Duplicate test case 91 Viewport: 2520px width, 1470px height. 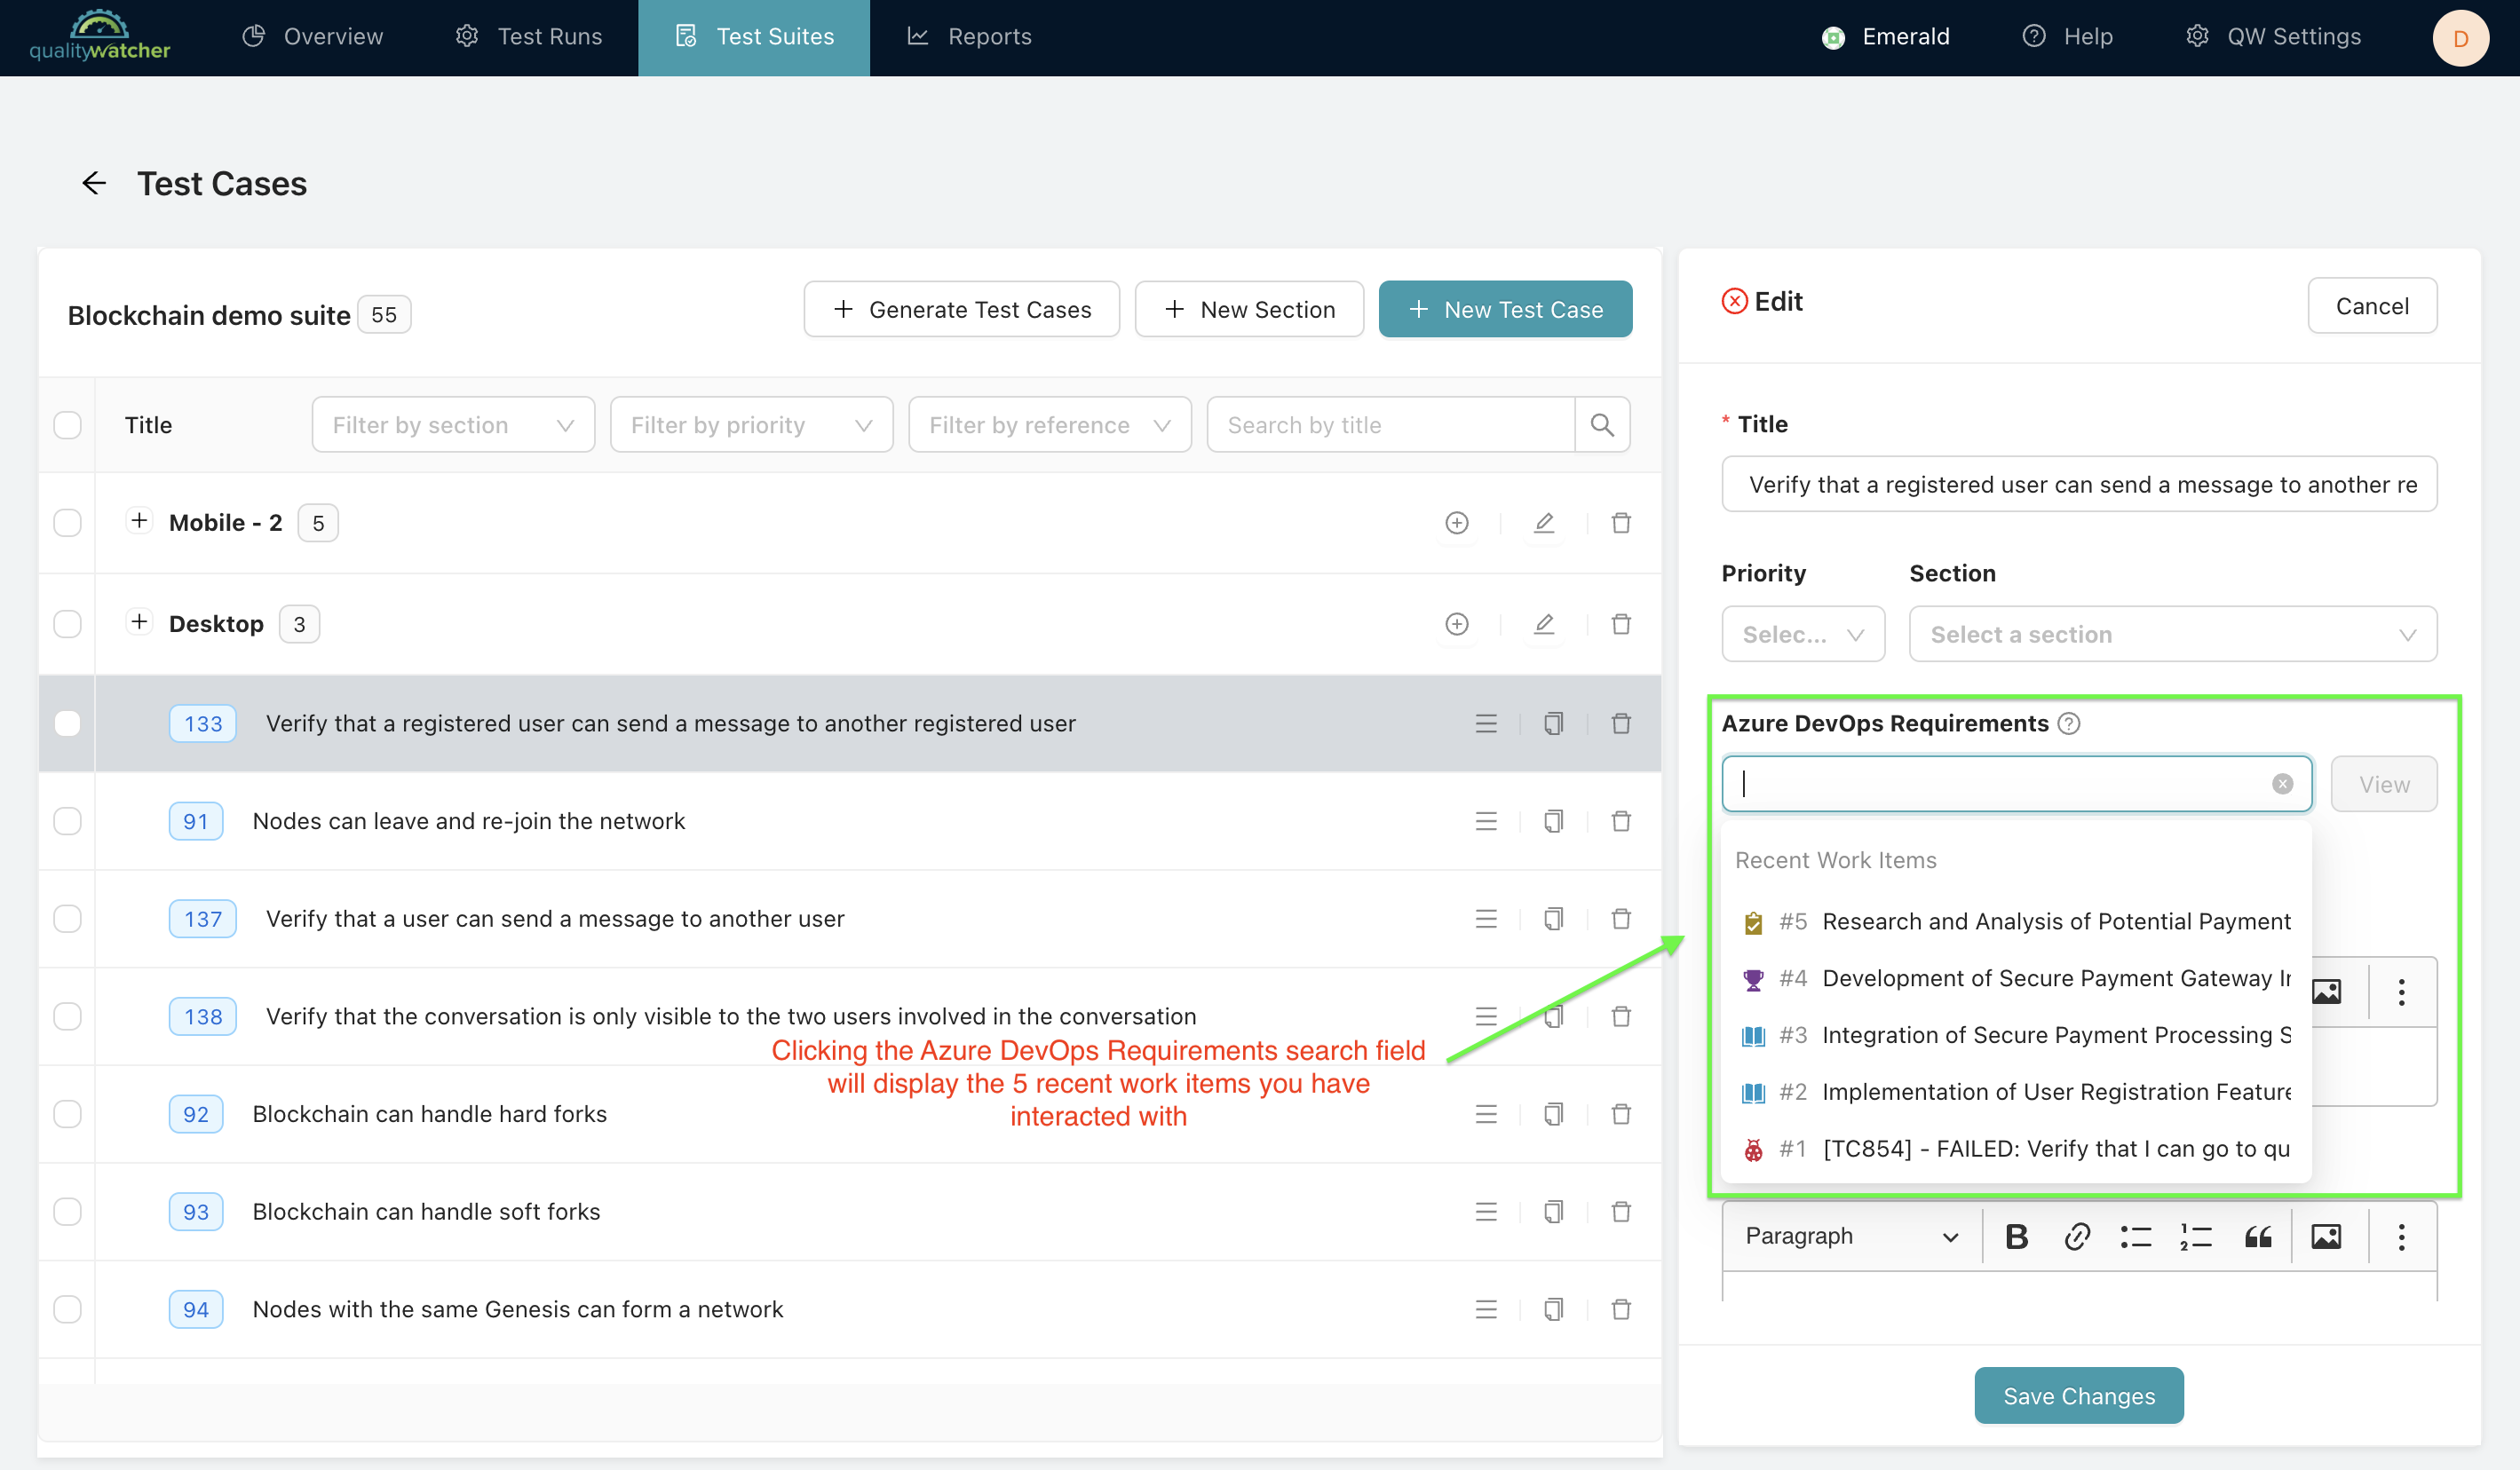(x=1553, y=821)
